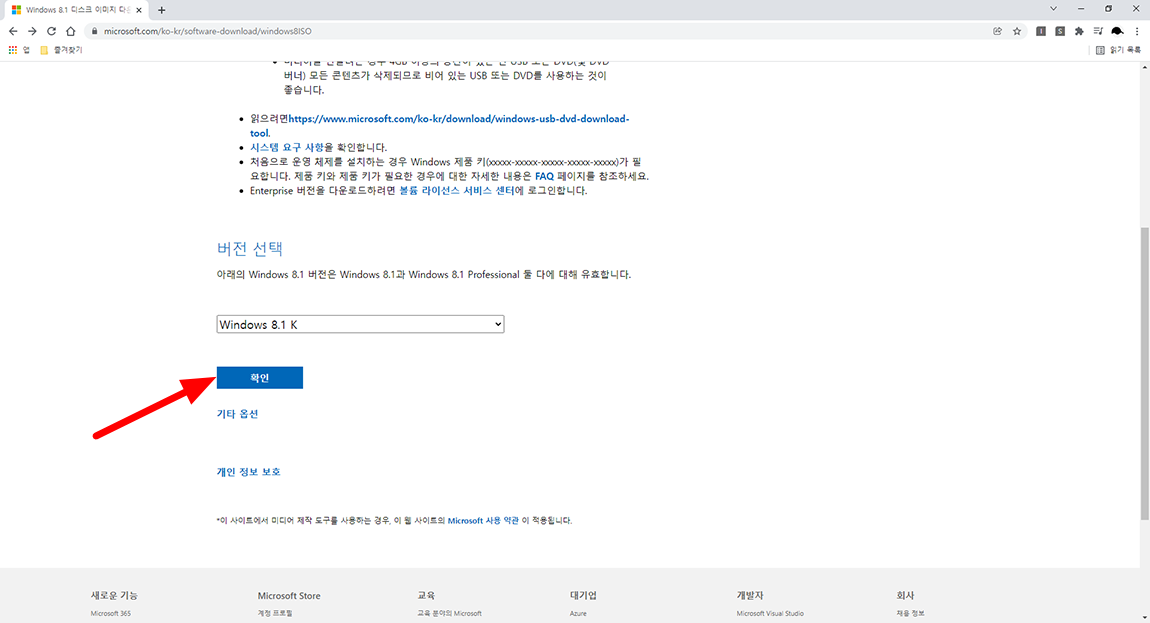Screen dimensions: 1150x623
Task: Minimize the Chrome window
Action: click(x=1081, y=9)
